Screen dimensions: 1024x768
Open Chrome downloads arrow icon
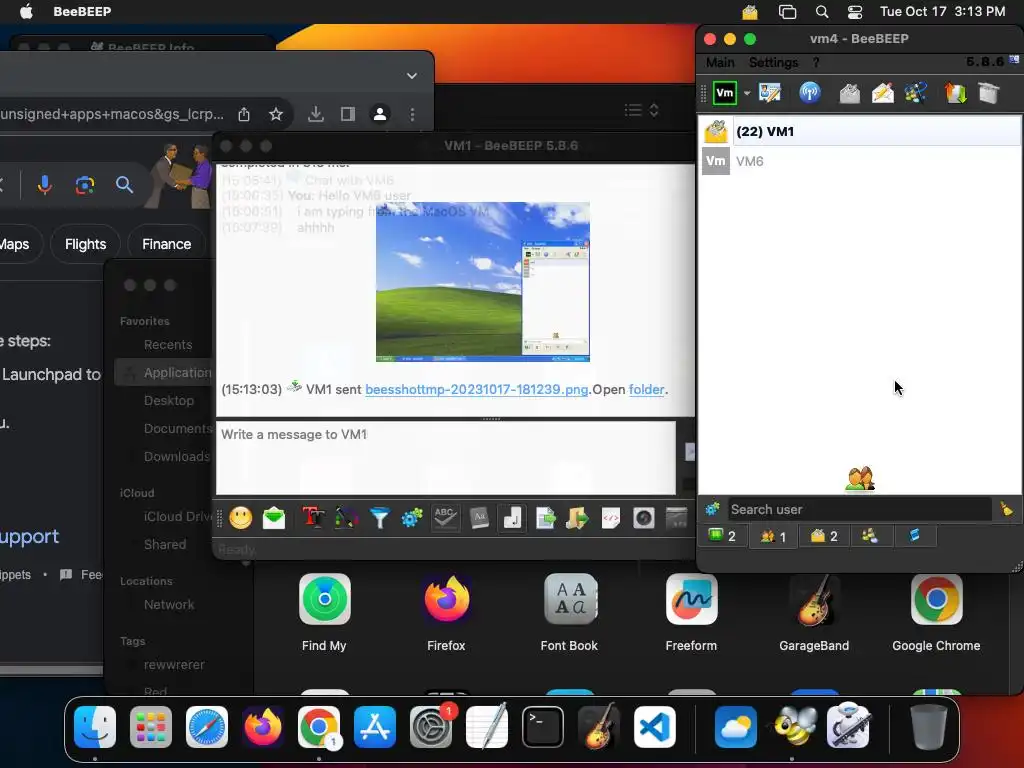315,114
